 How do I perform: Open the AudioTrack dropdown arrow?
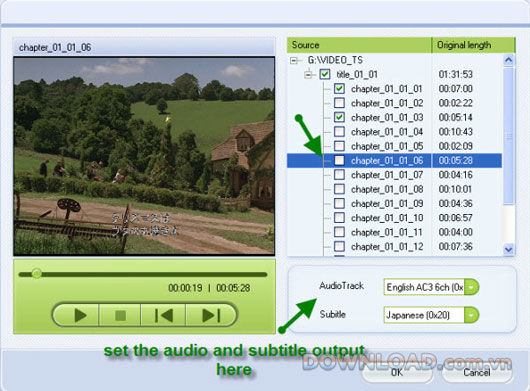point(472,287)
